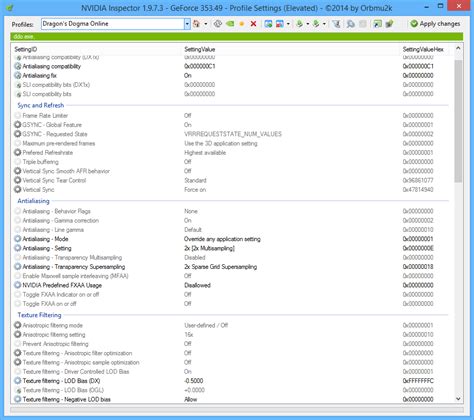Viewport: 474px width, 420px height.
Task: Click the 'Override any application setting' value
Action: 222,239
